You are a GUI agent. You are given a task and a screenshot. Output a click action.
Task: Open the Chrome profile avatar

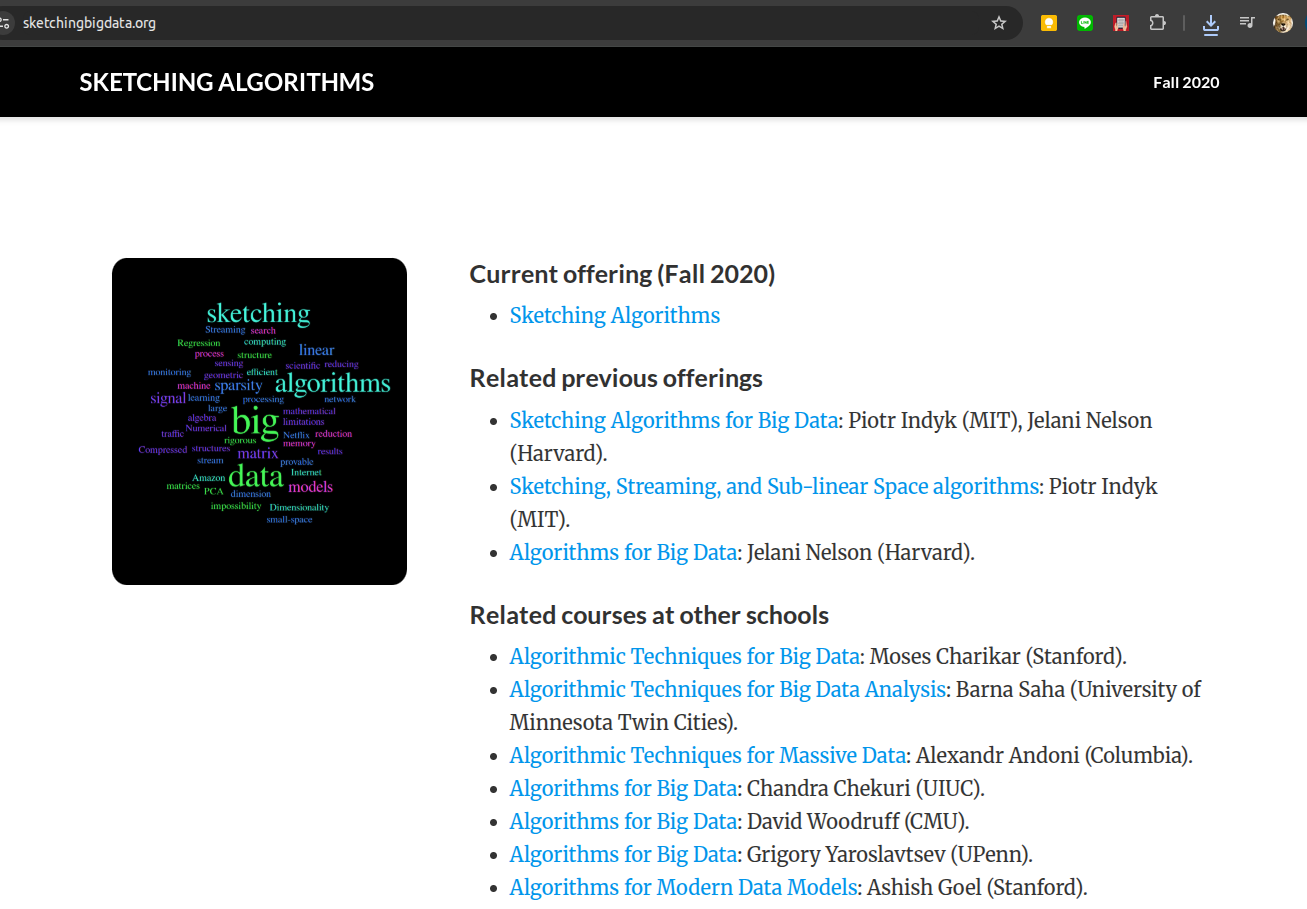click(1283, 23)
